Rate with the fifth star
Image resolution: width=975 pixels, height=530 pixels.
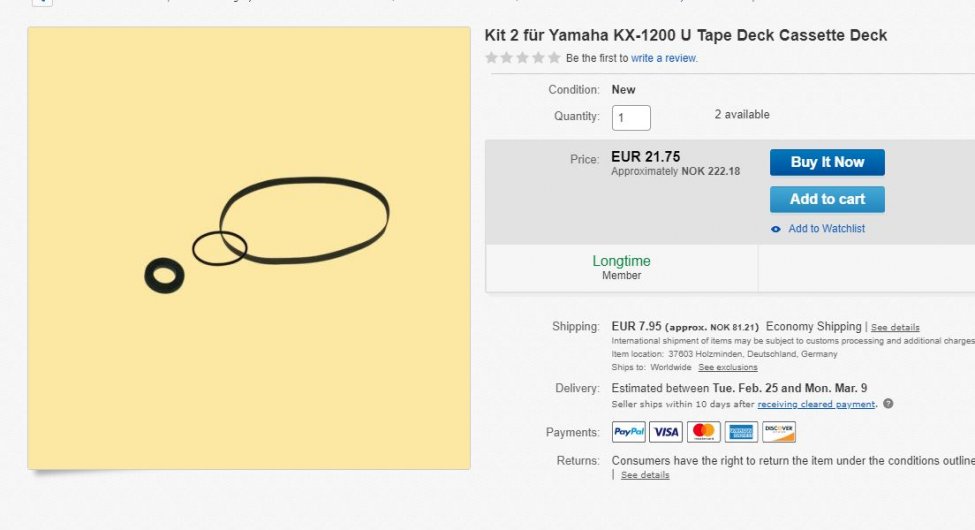554,58
